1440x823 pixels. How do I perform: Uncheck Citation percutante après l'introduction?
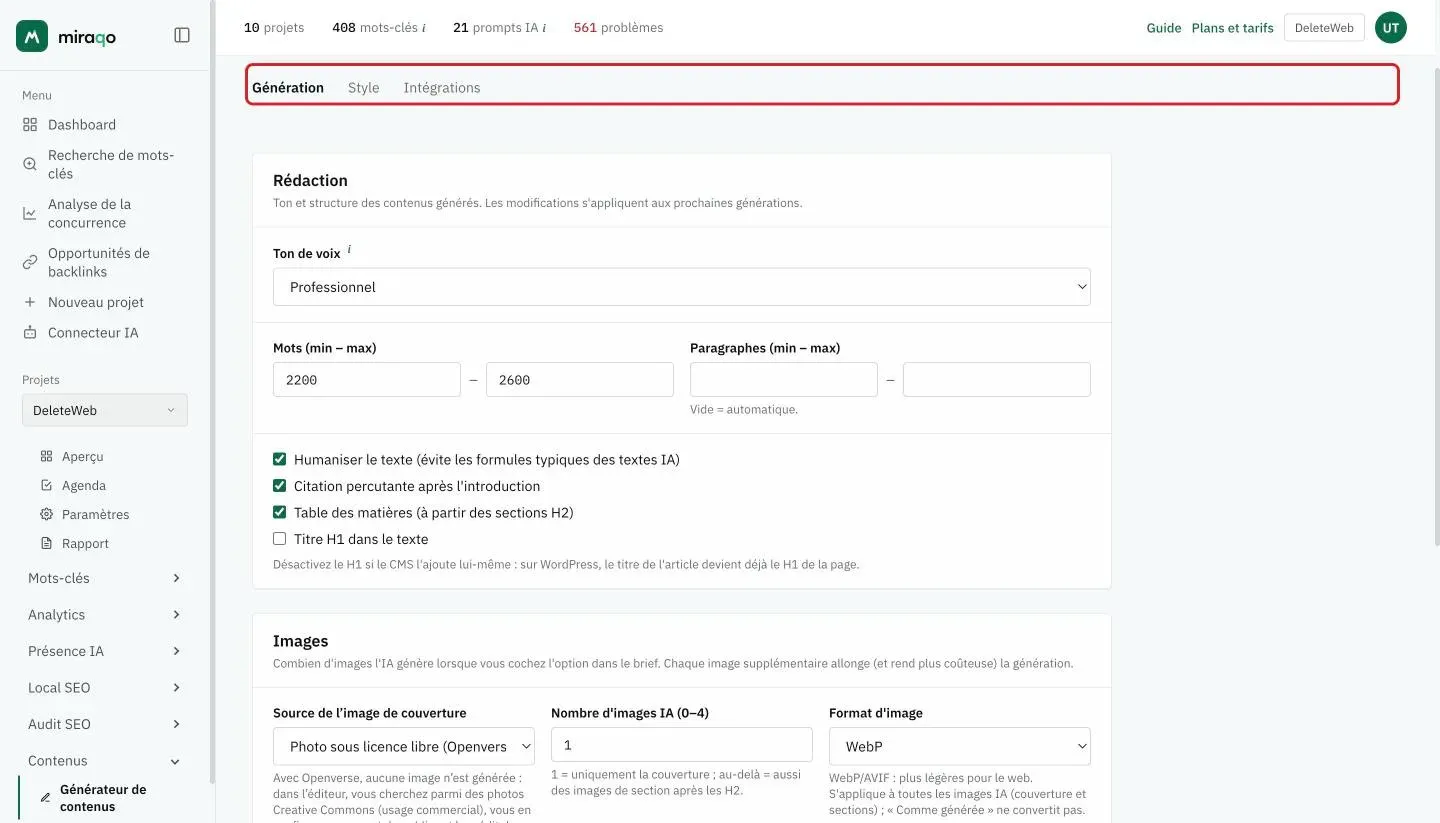point(280,486)
